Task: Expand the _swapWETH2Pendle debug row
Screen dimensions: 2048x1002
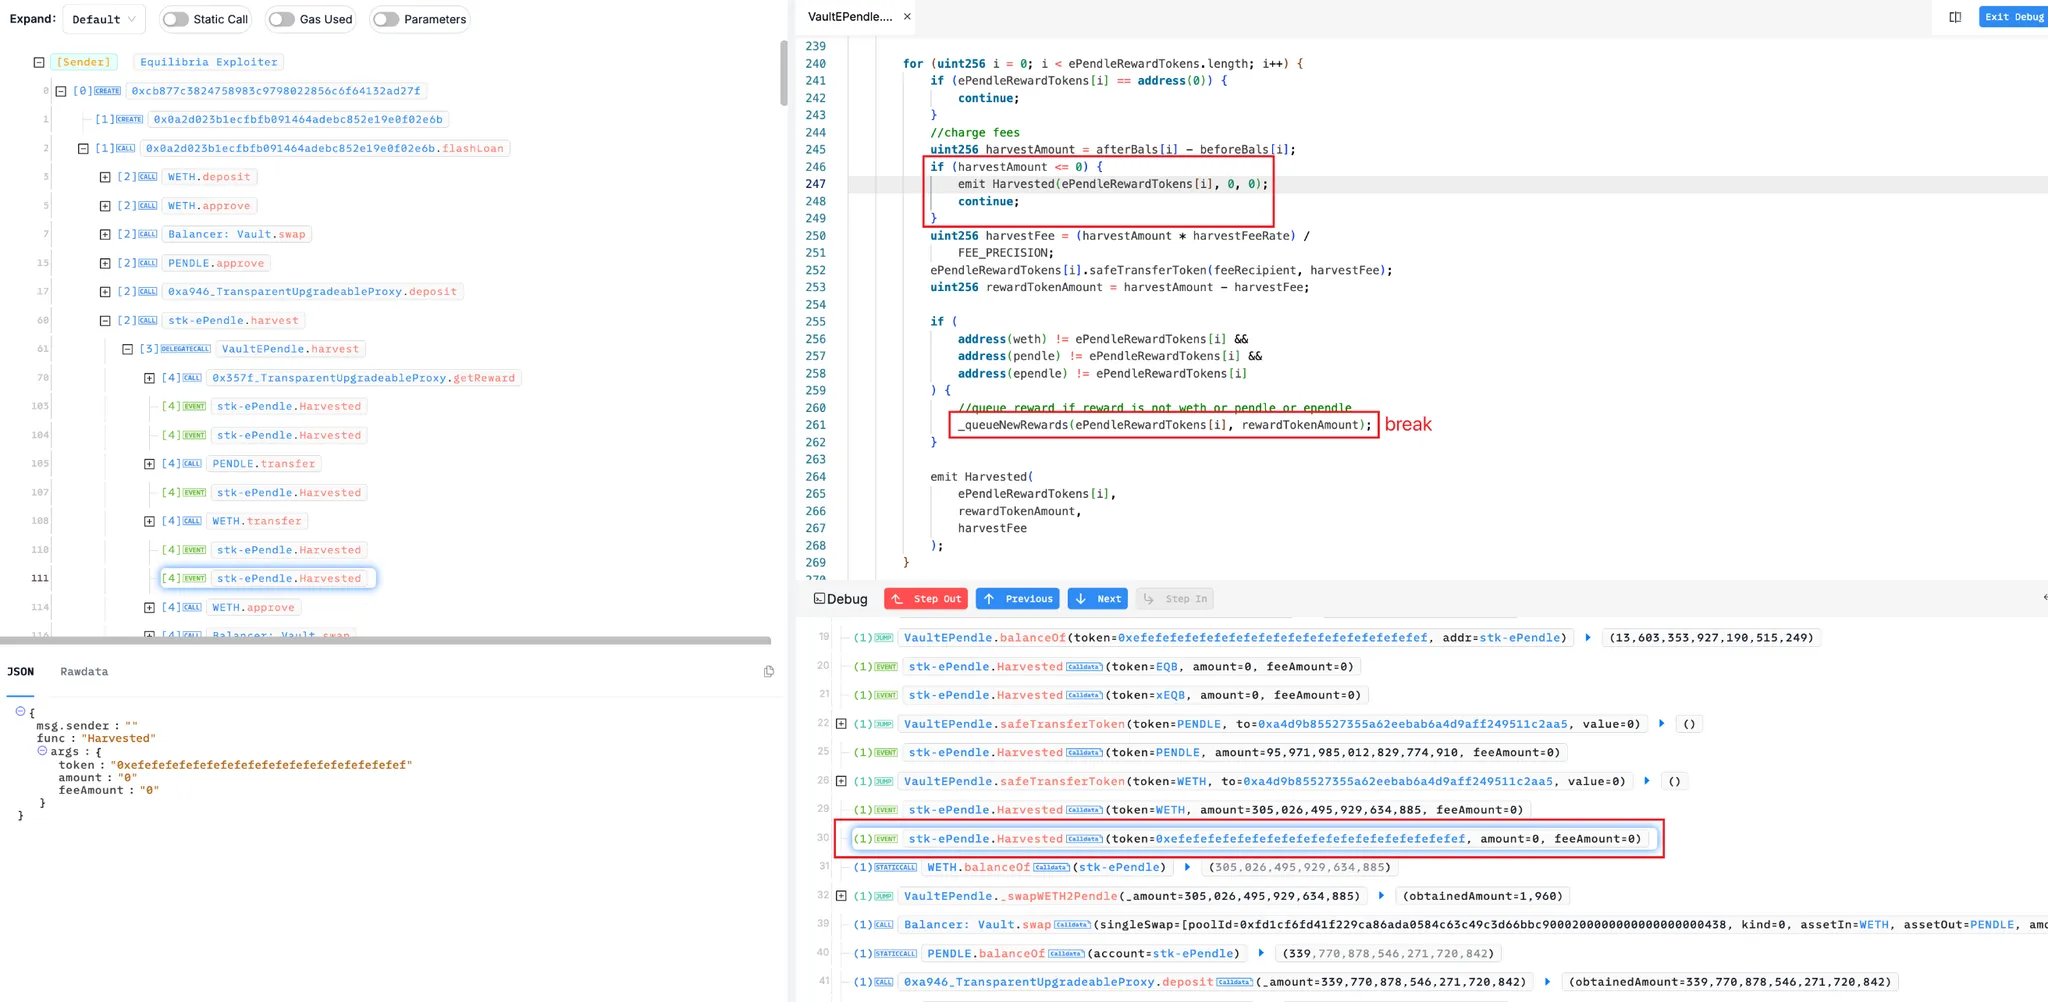Action: (841, 896)
